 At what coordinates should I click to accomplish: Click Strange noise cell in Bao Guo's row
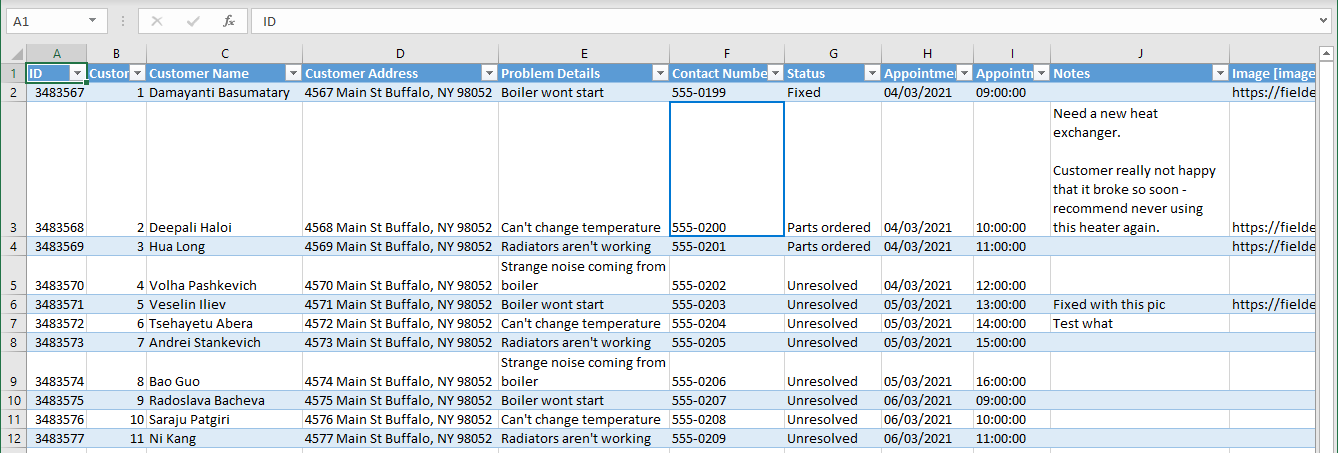584,371
